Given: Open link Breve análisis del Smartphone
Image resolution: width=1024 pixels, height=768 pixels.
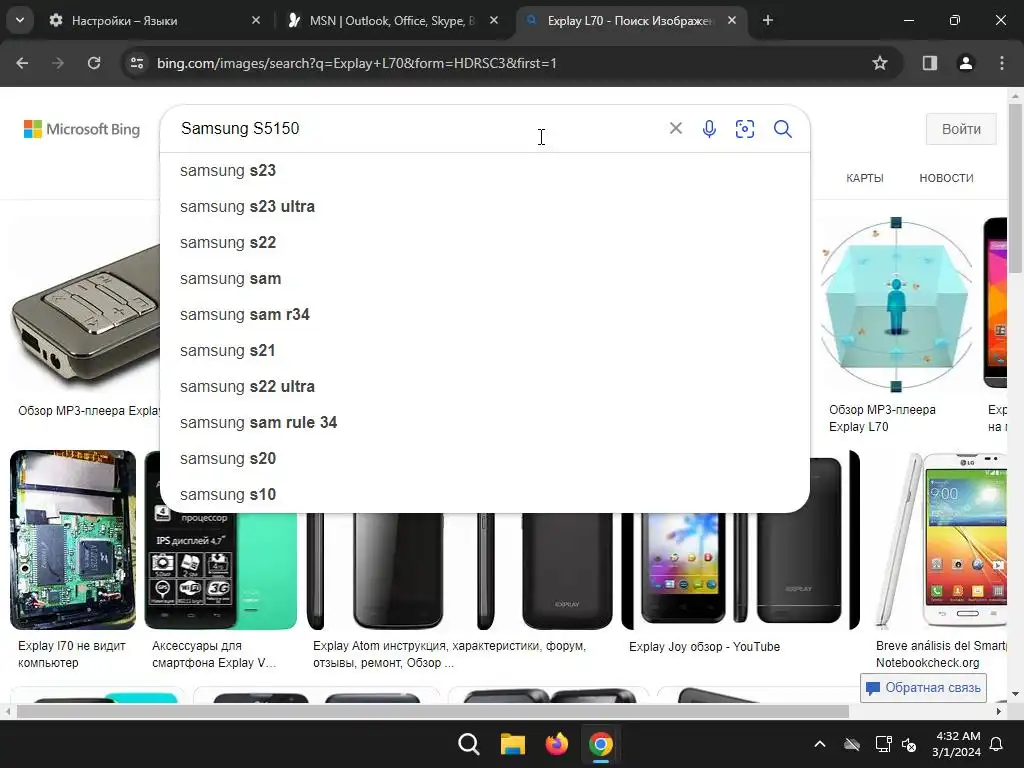Looking at the screenshot, I should (941, 654).
